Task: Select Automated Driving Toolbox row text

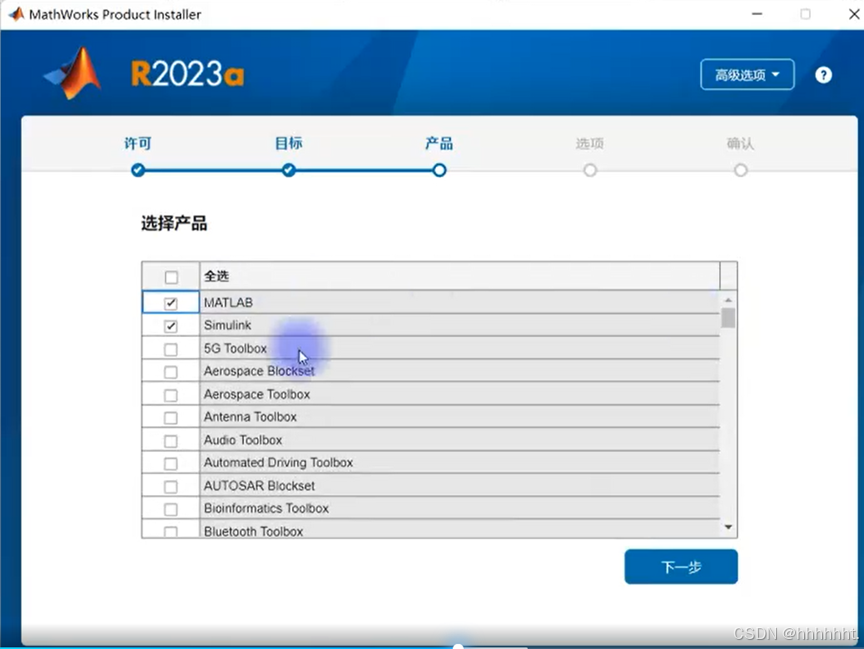Action: (278, 463)
